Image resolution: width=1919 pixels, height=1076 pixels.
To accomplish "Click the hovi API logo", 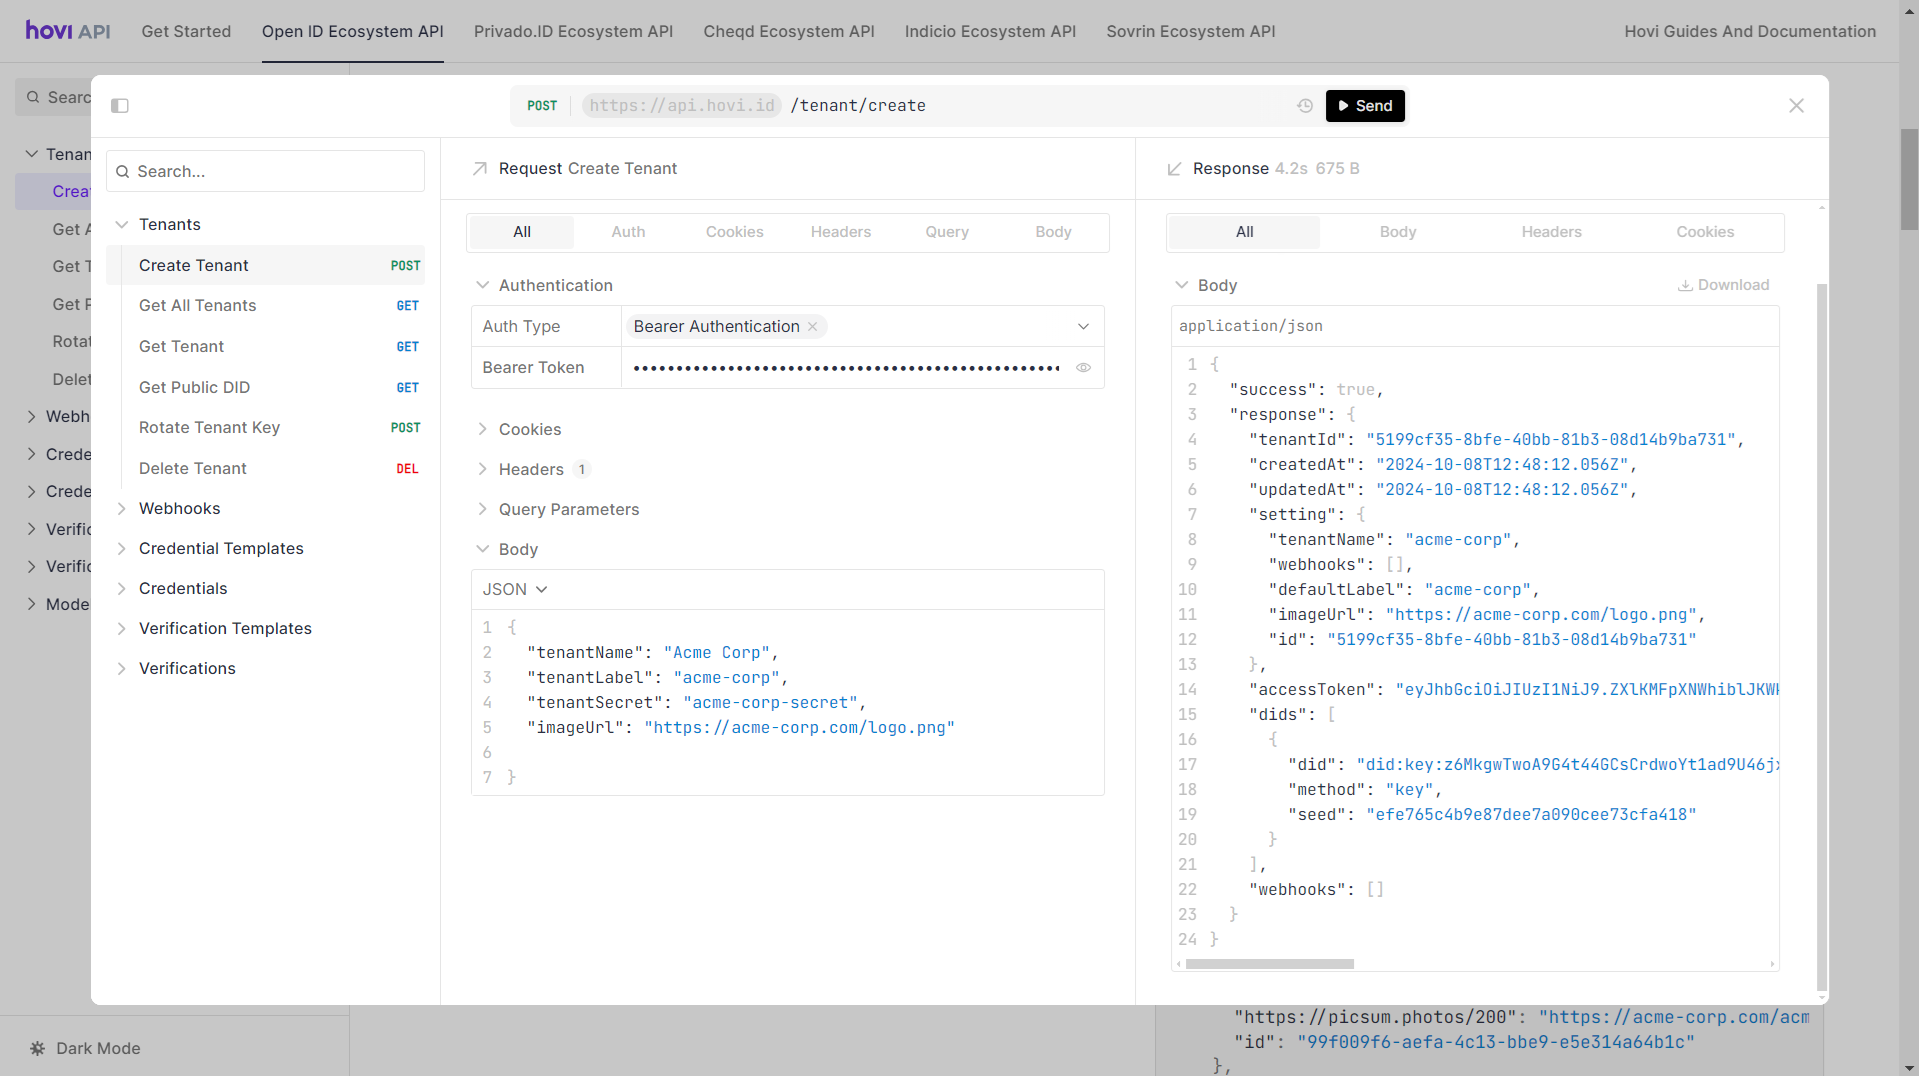I will tap(68, 31).
